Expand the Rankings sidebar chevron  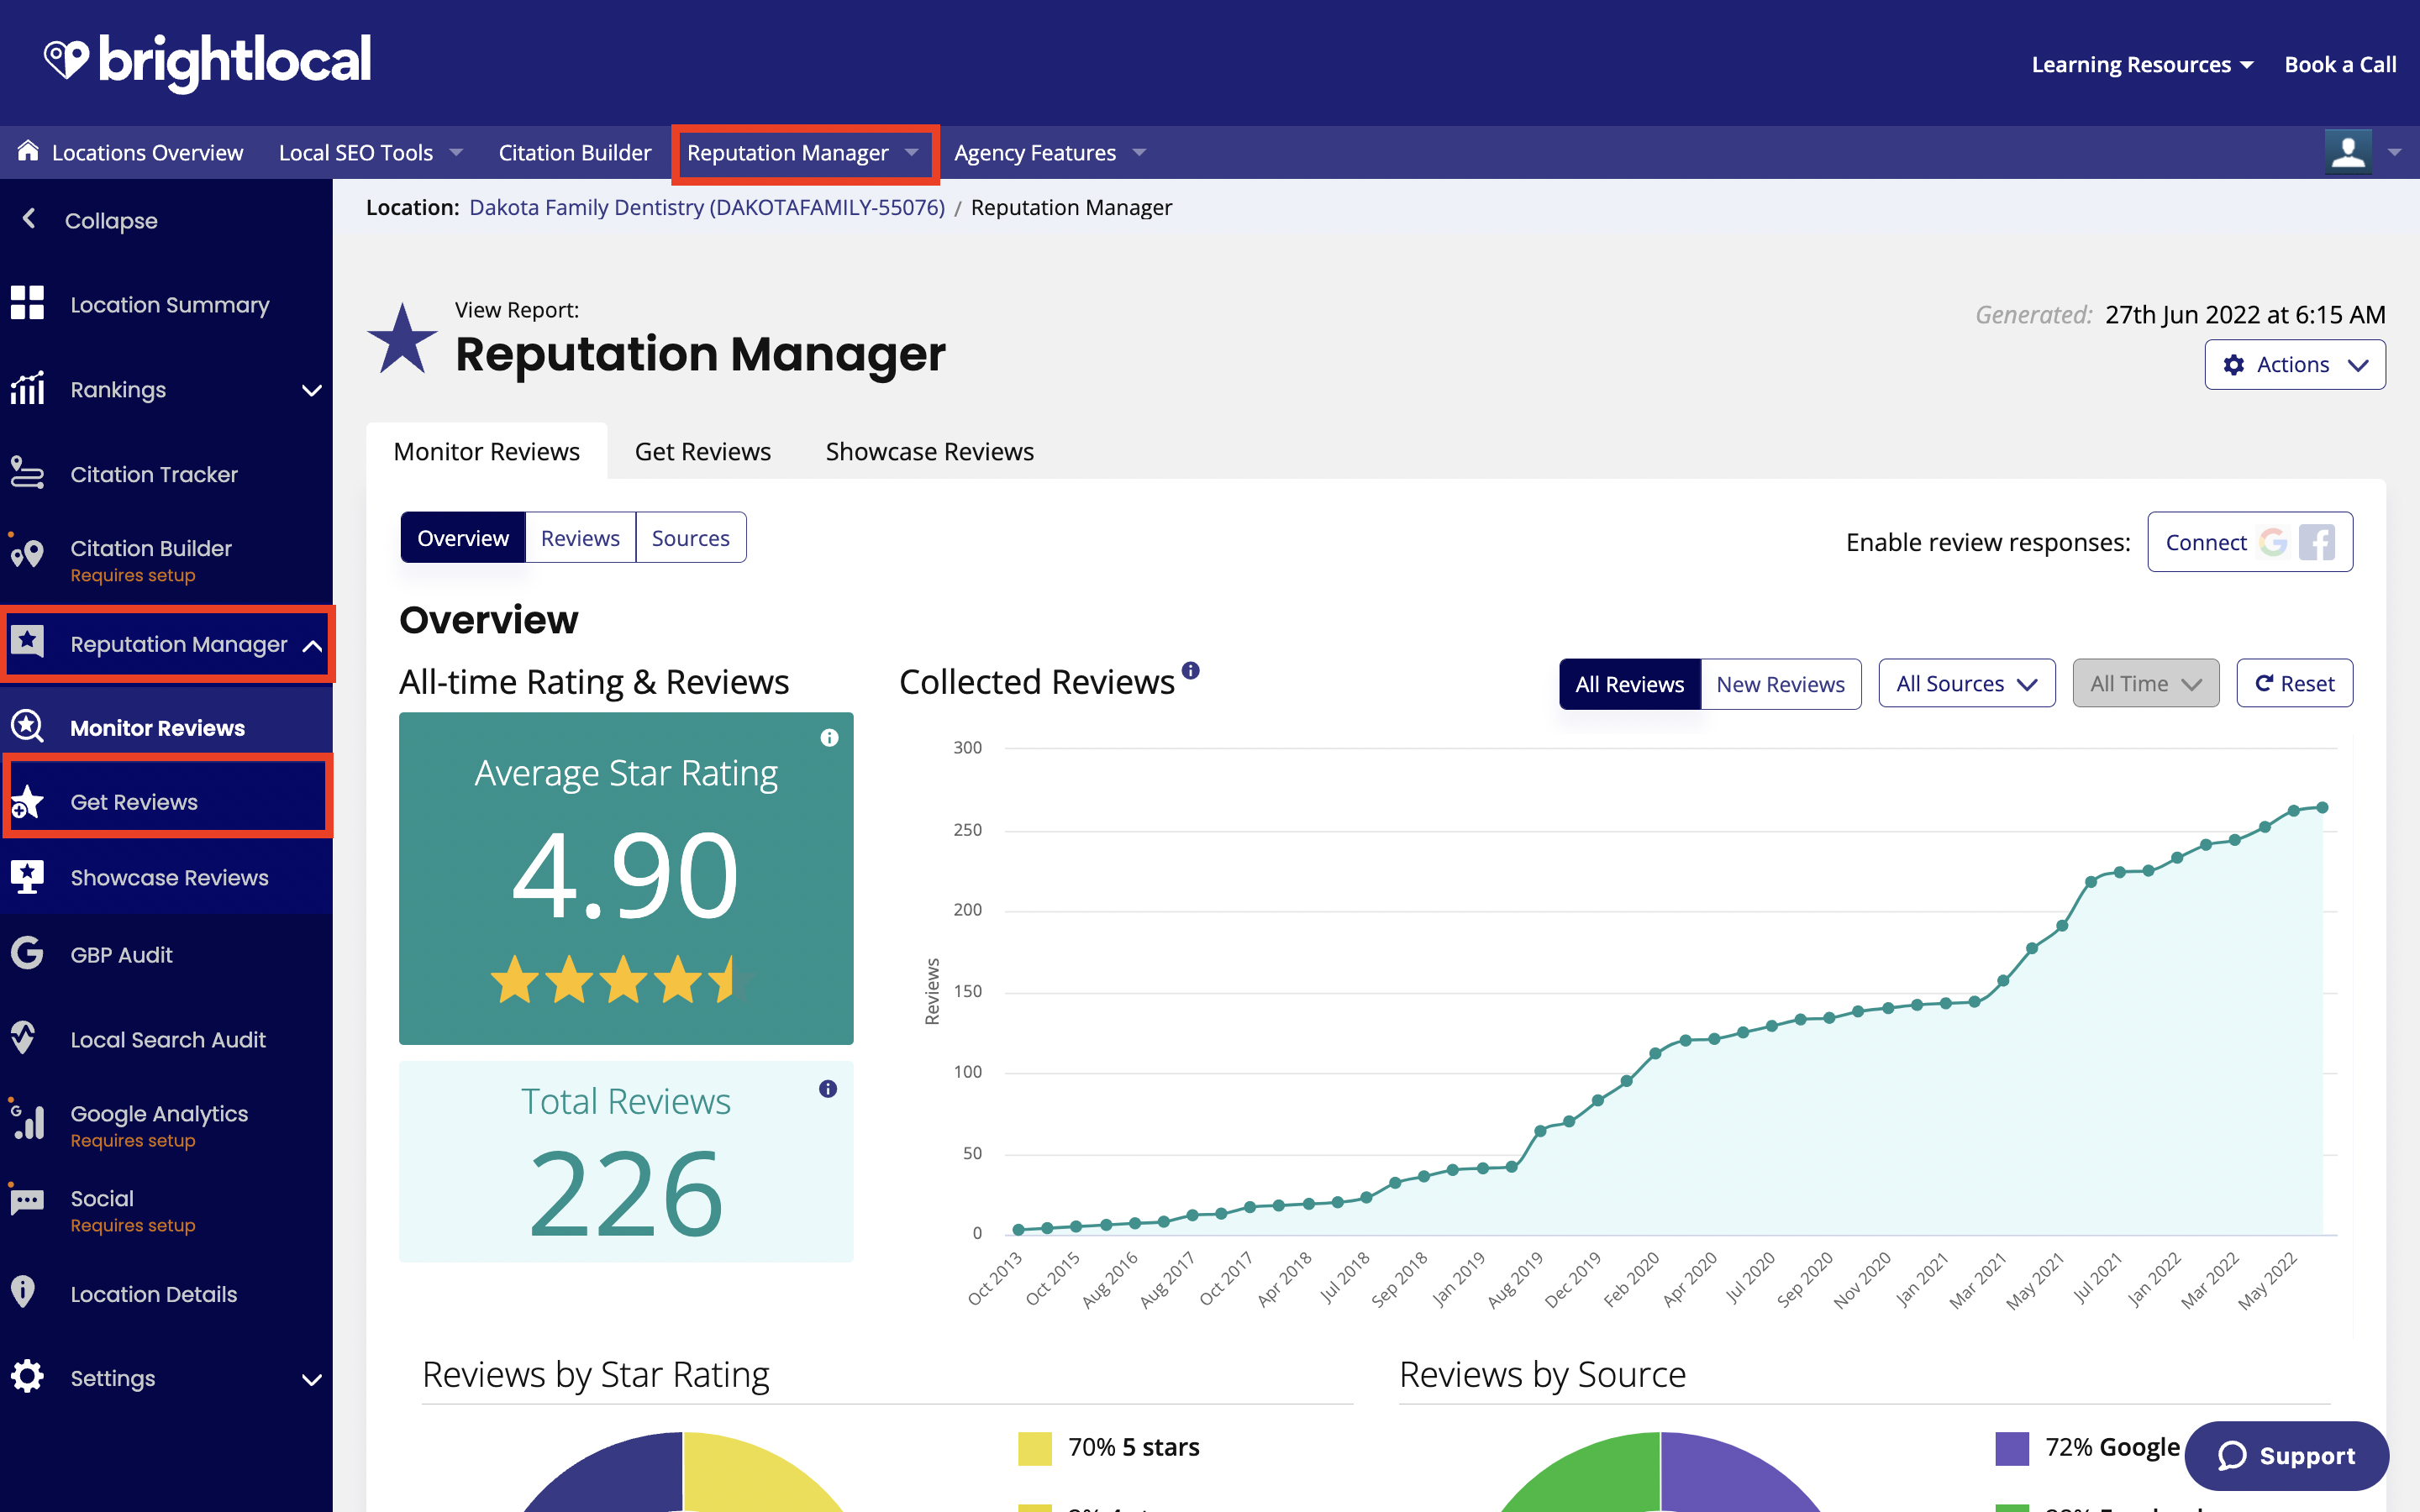point(312,390)
